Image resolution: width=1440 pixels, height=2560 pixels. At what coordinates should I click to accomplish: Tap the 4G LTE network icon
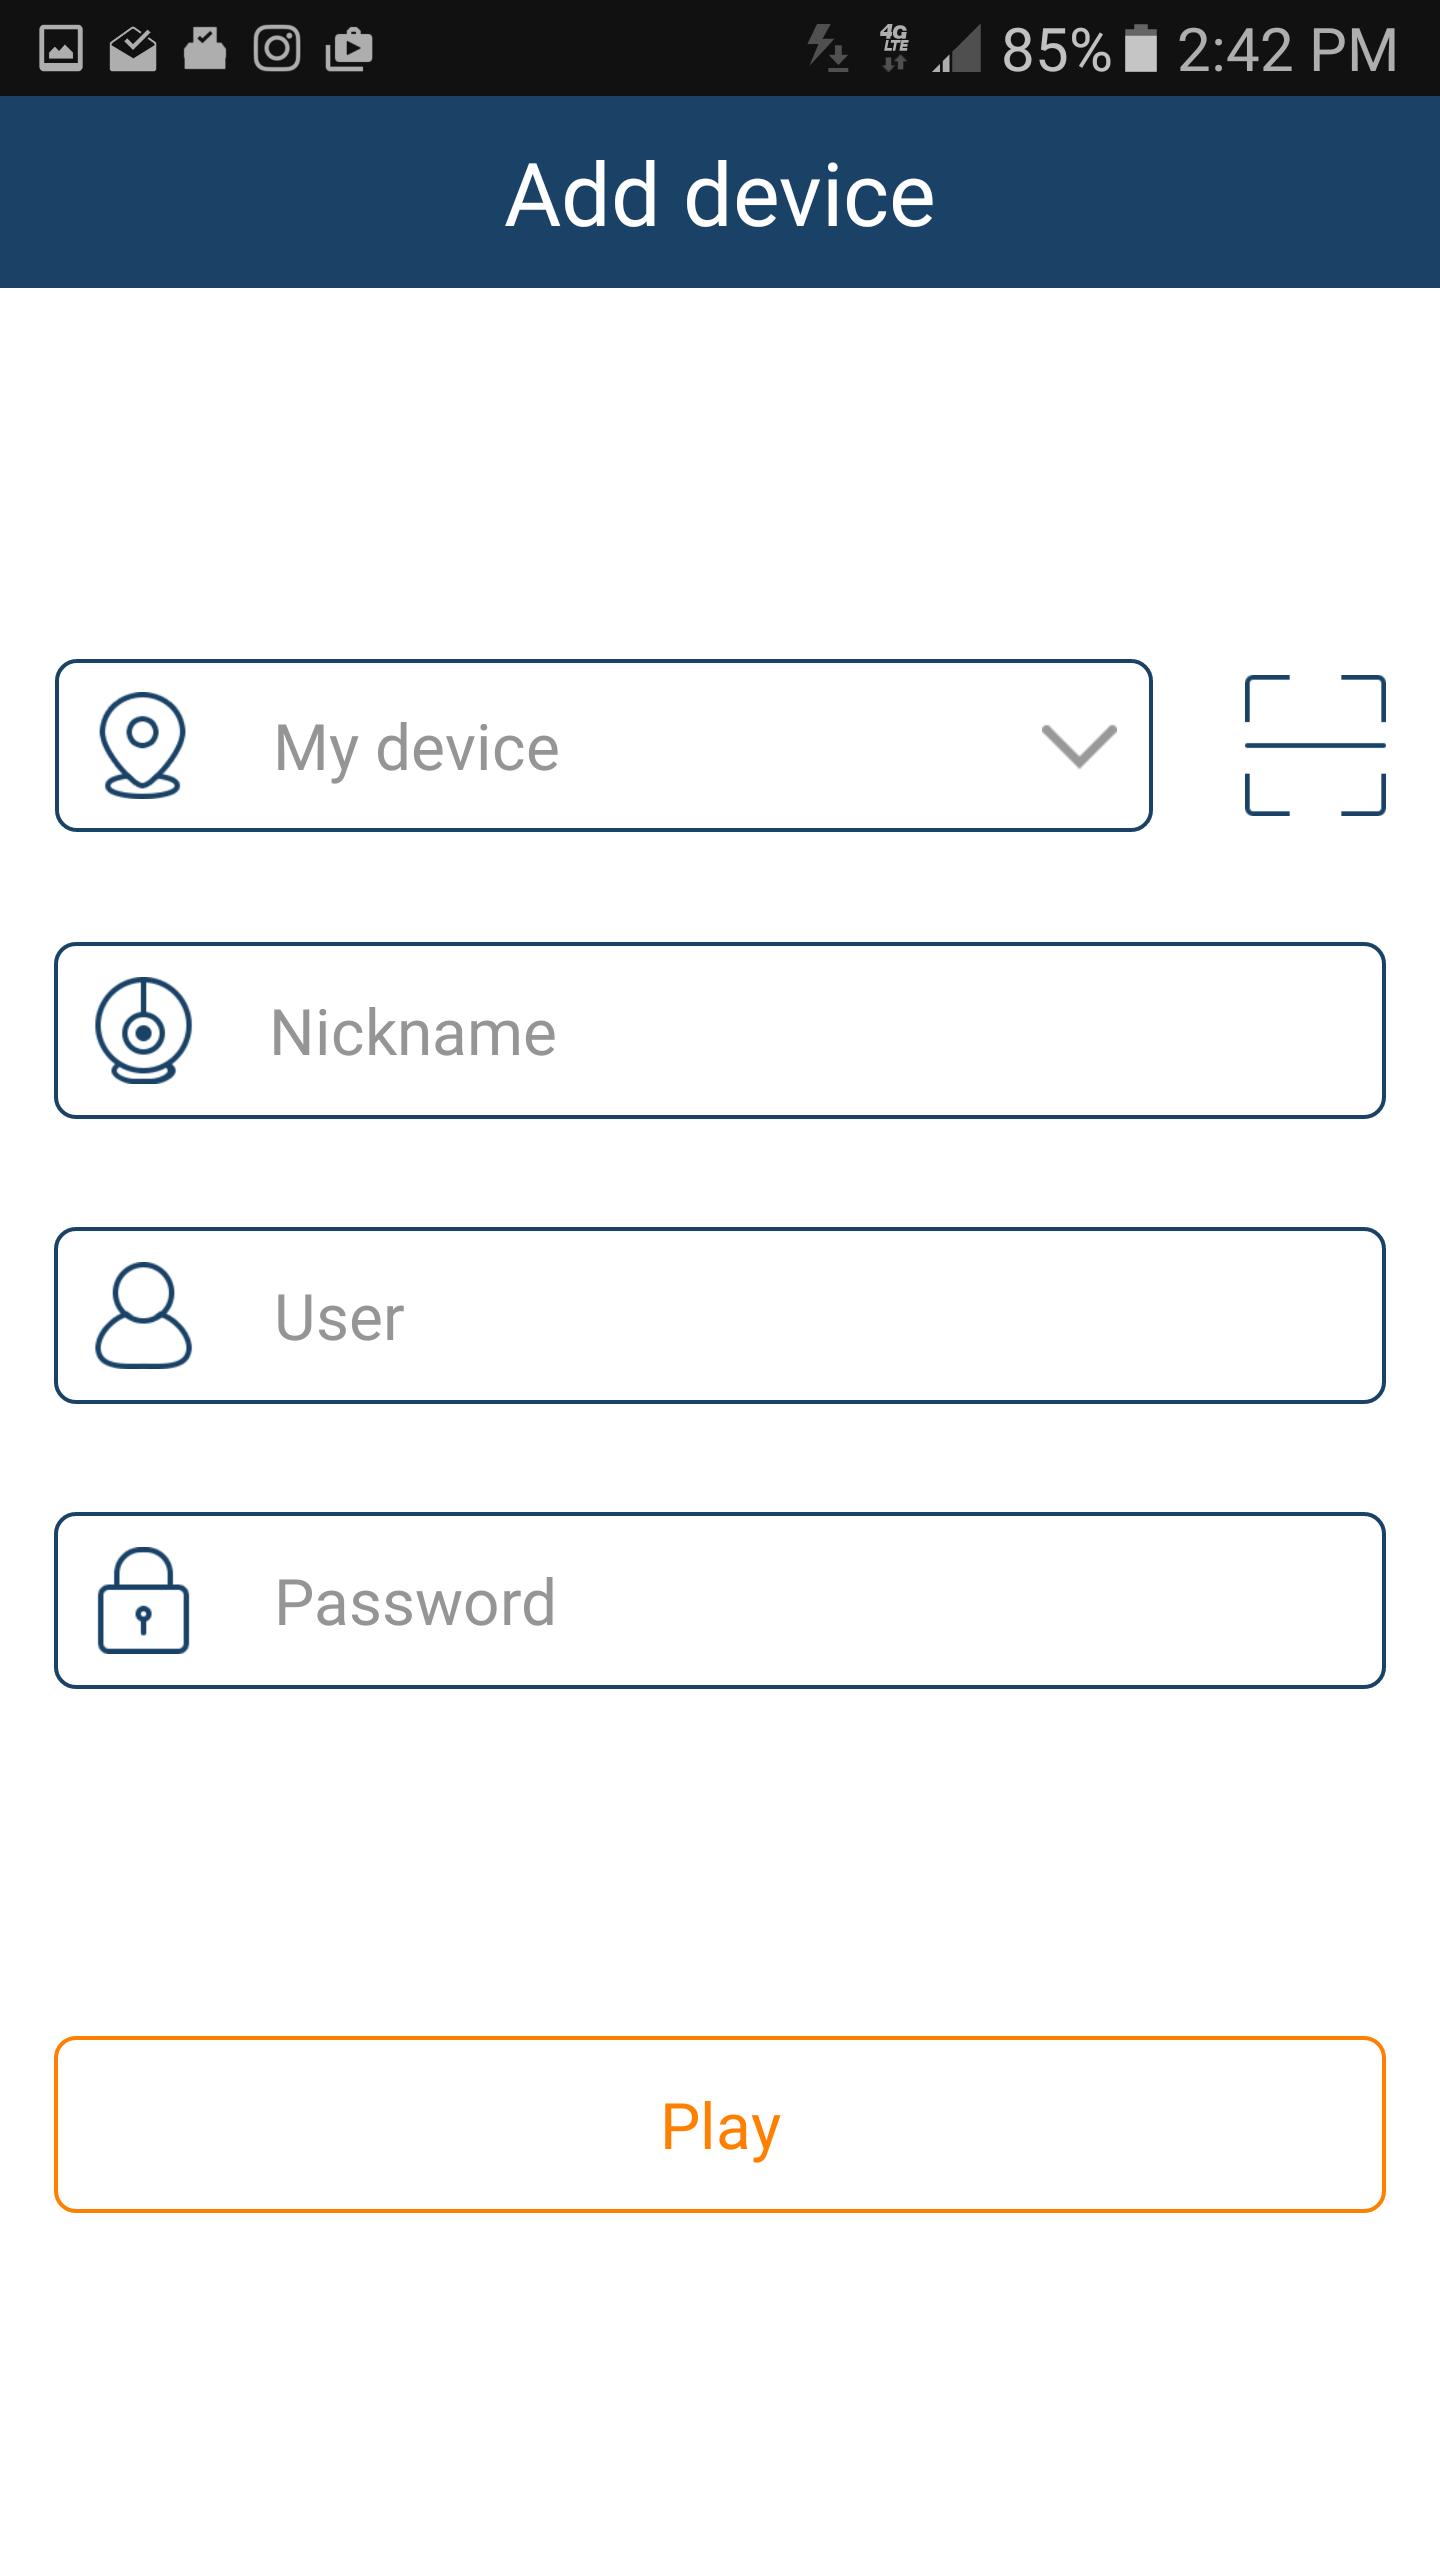click(x=894, y=48)
